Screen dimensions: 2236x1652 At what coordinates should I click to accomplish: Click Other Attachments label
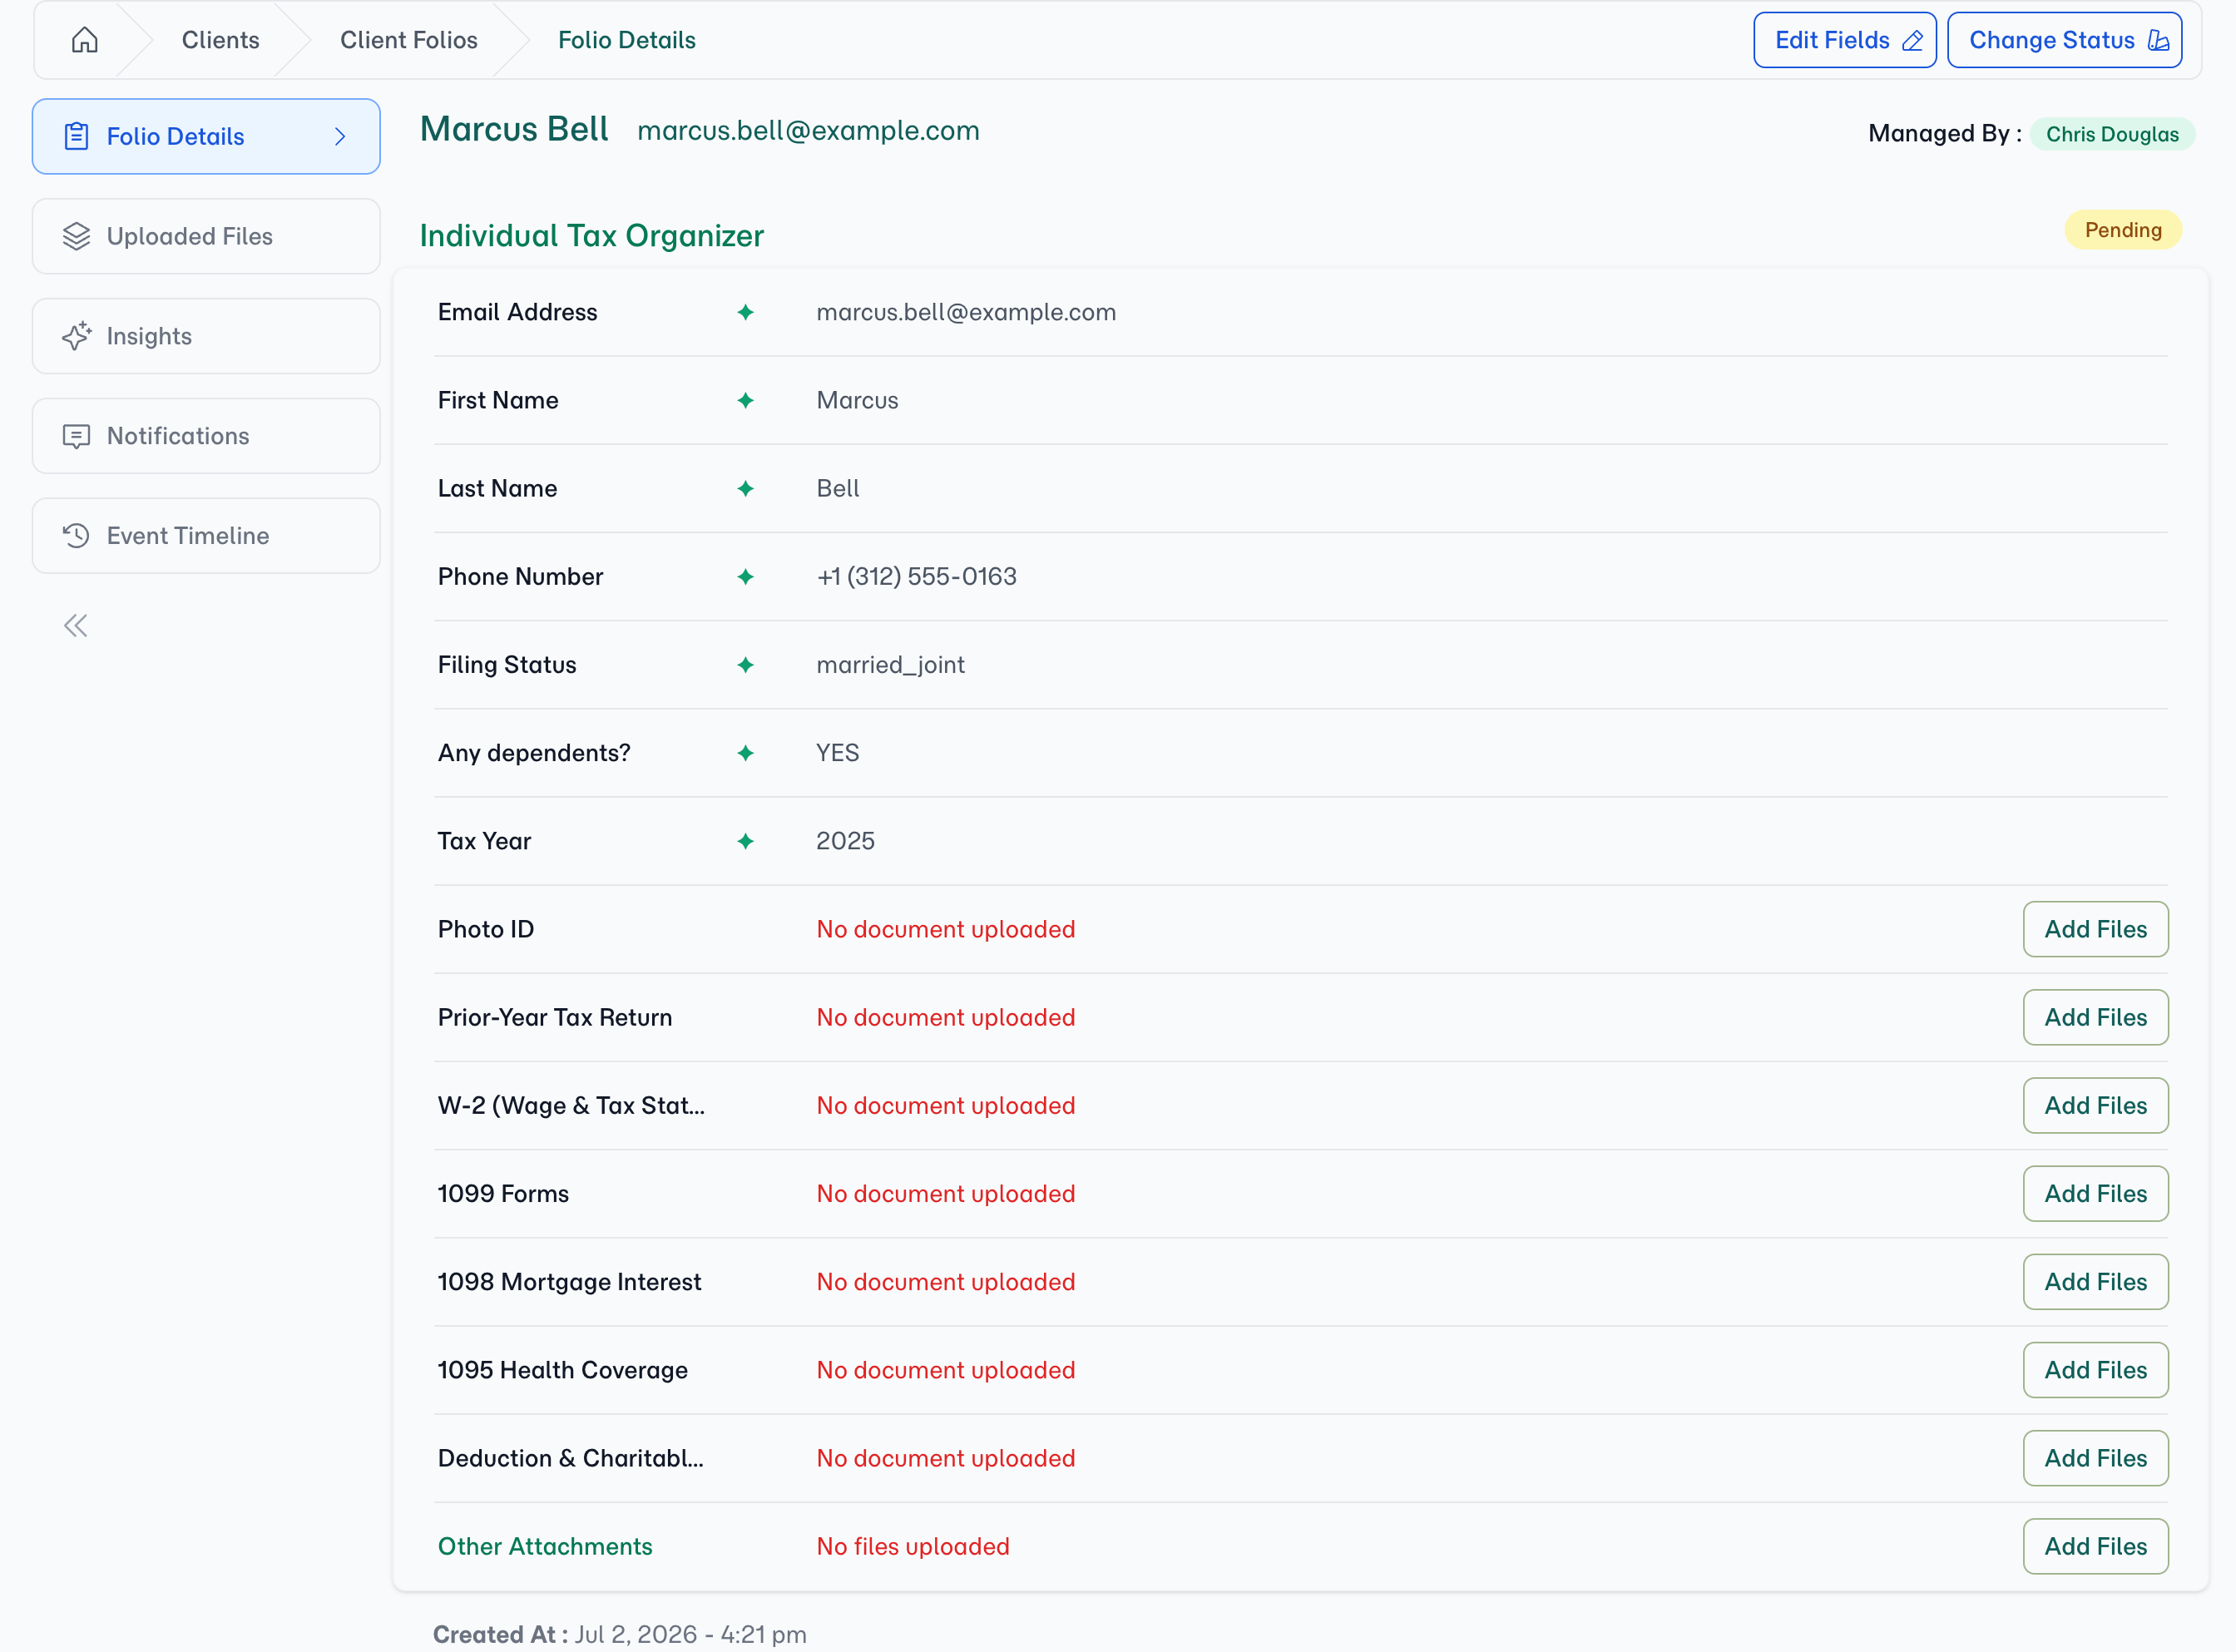click(545, 1546)
